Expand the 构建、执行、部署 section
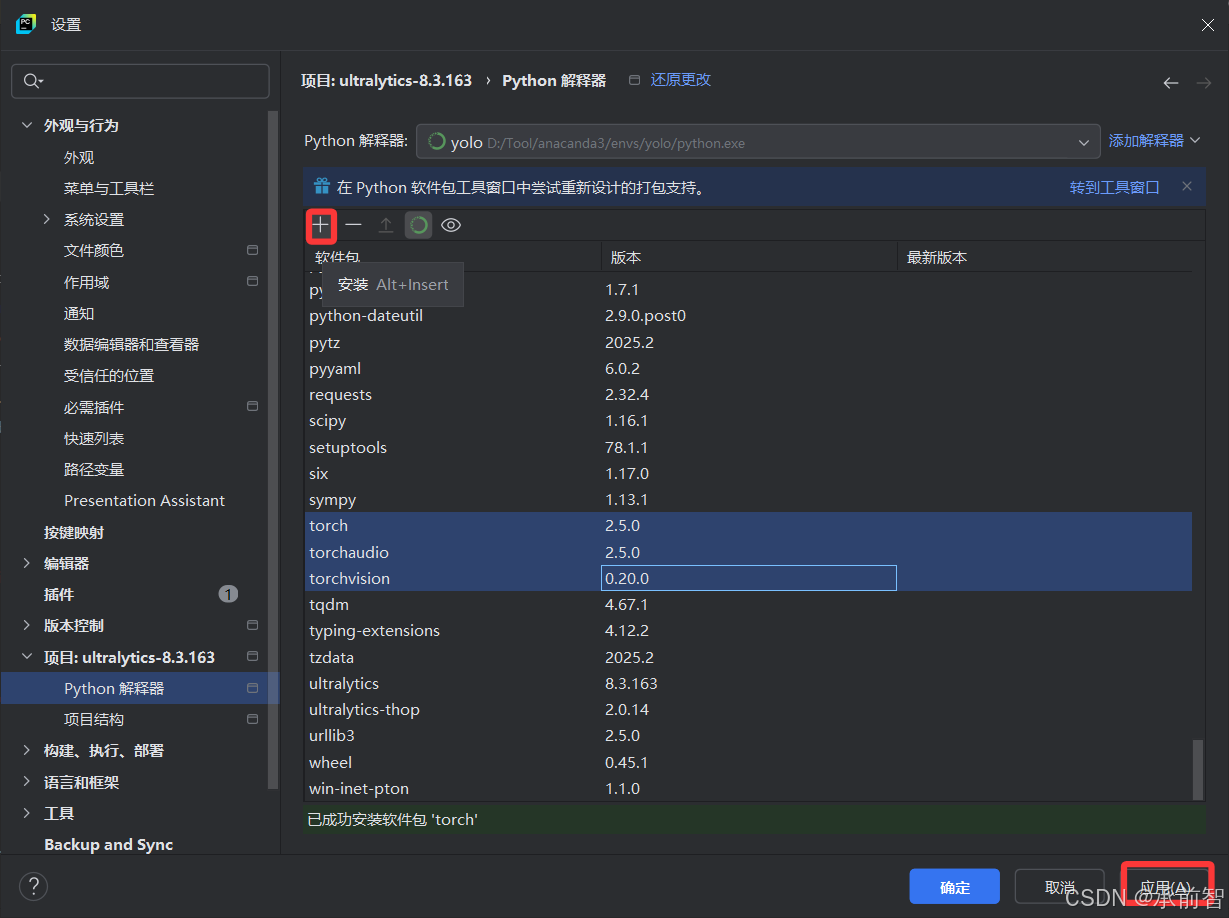The width and height of the screenshot is (1229, 918). tap(26, 750)
